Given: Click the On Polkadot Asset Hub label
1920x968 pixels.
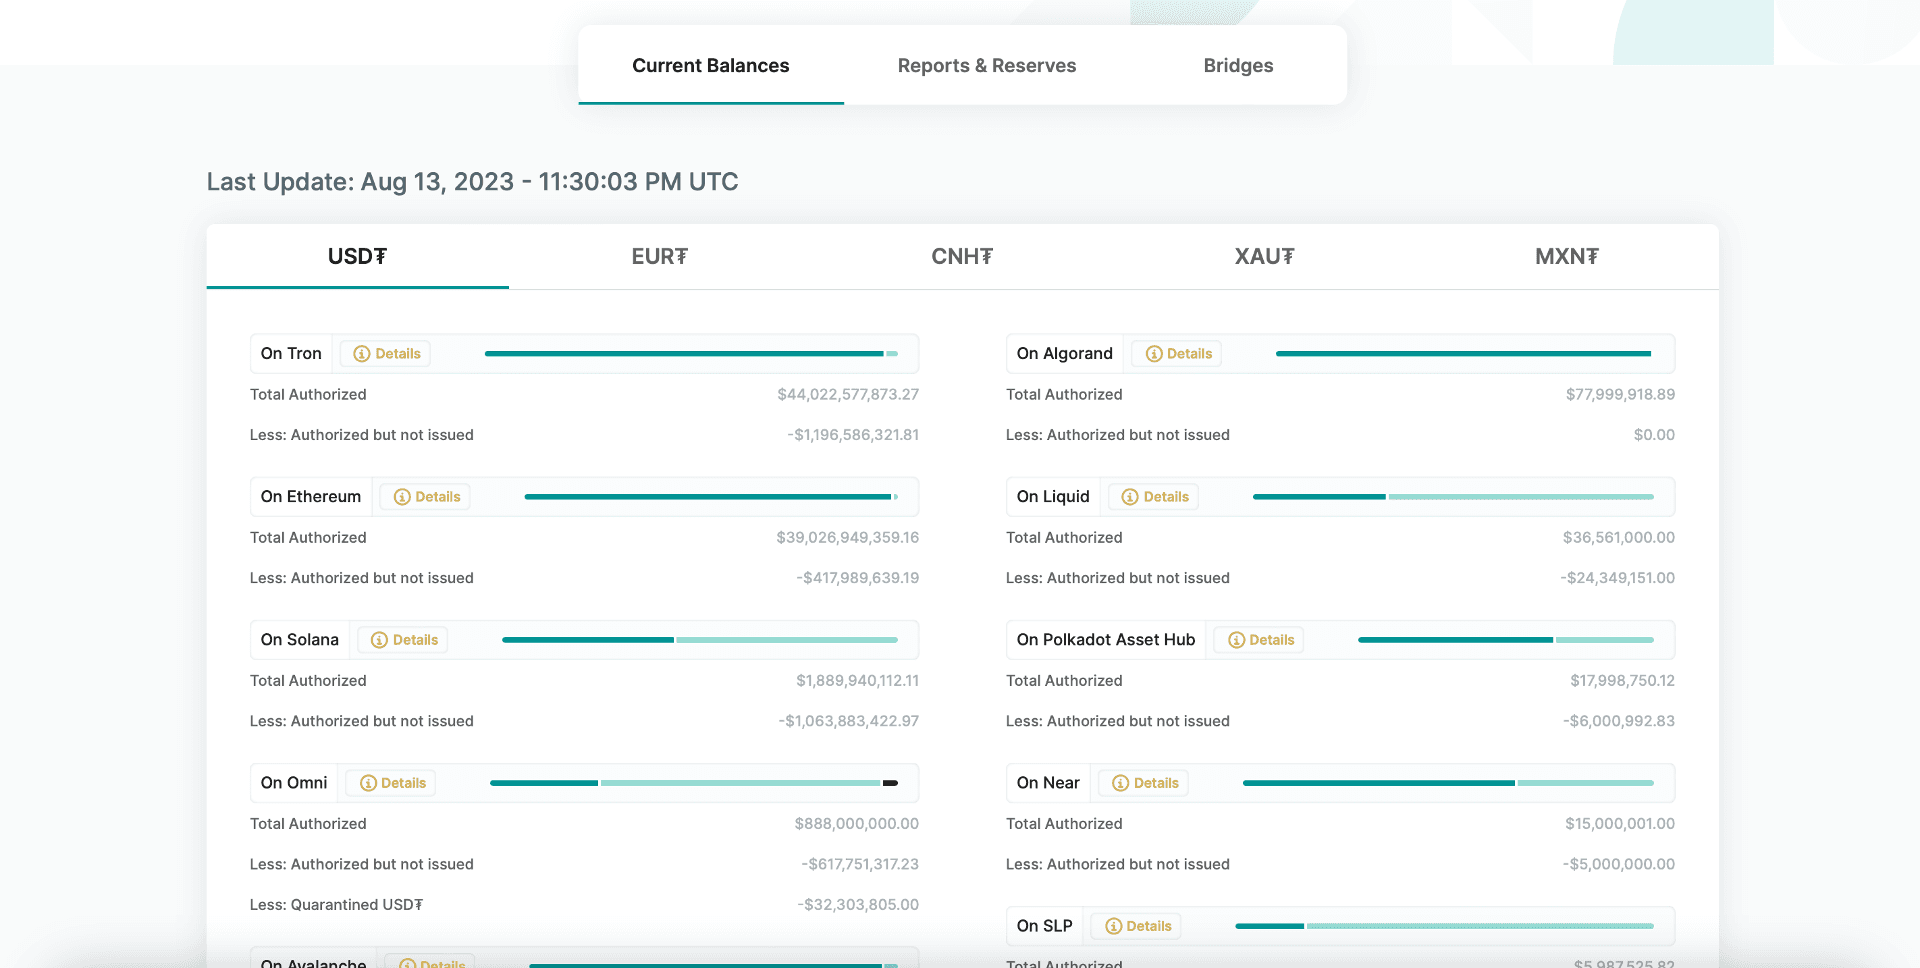Looking at the screenshot, I should (x=1106, y=640).
